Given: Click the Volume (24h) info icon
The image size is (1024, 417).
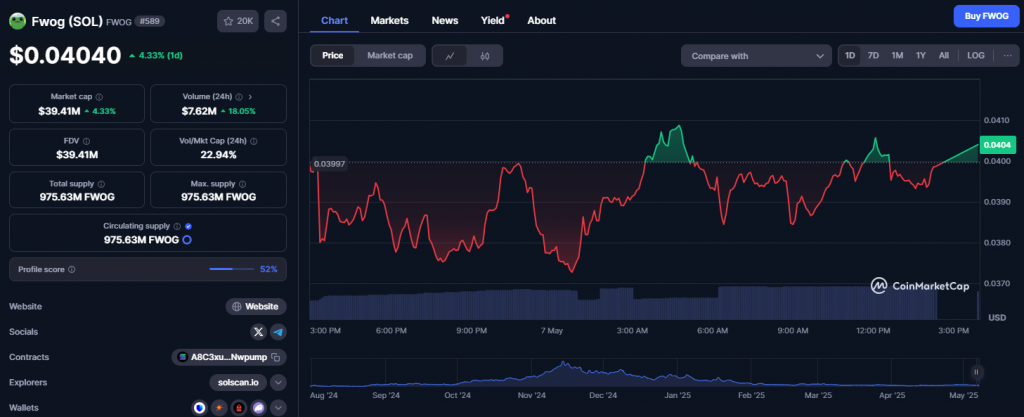Looking at the screenshot, I should click(239, 97).
